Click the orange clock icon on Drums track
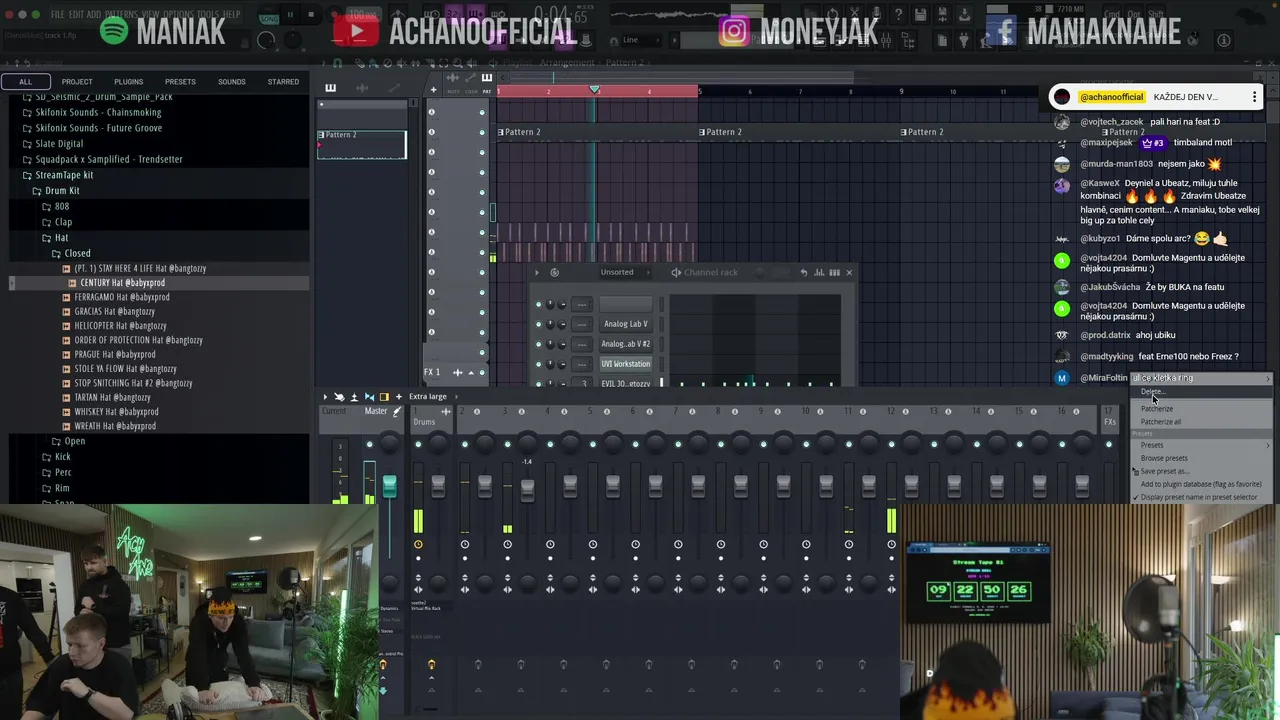Viewport: 1280px width, 720px height. pos(418,545)
